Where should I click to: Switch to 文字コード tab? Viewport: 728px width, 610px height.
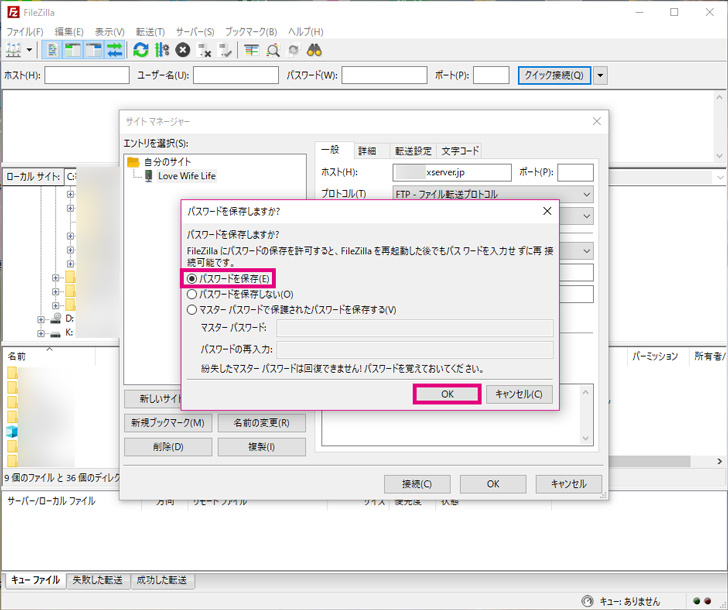[x=459, y=151]
